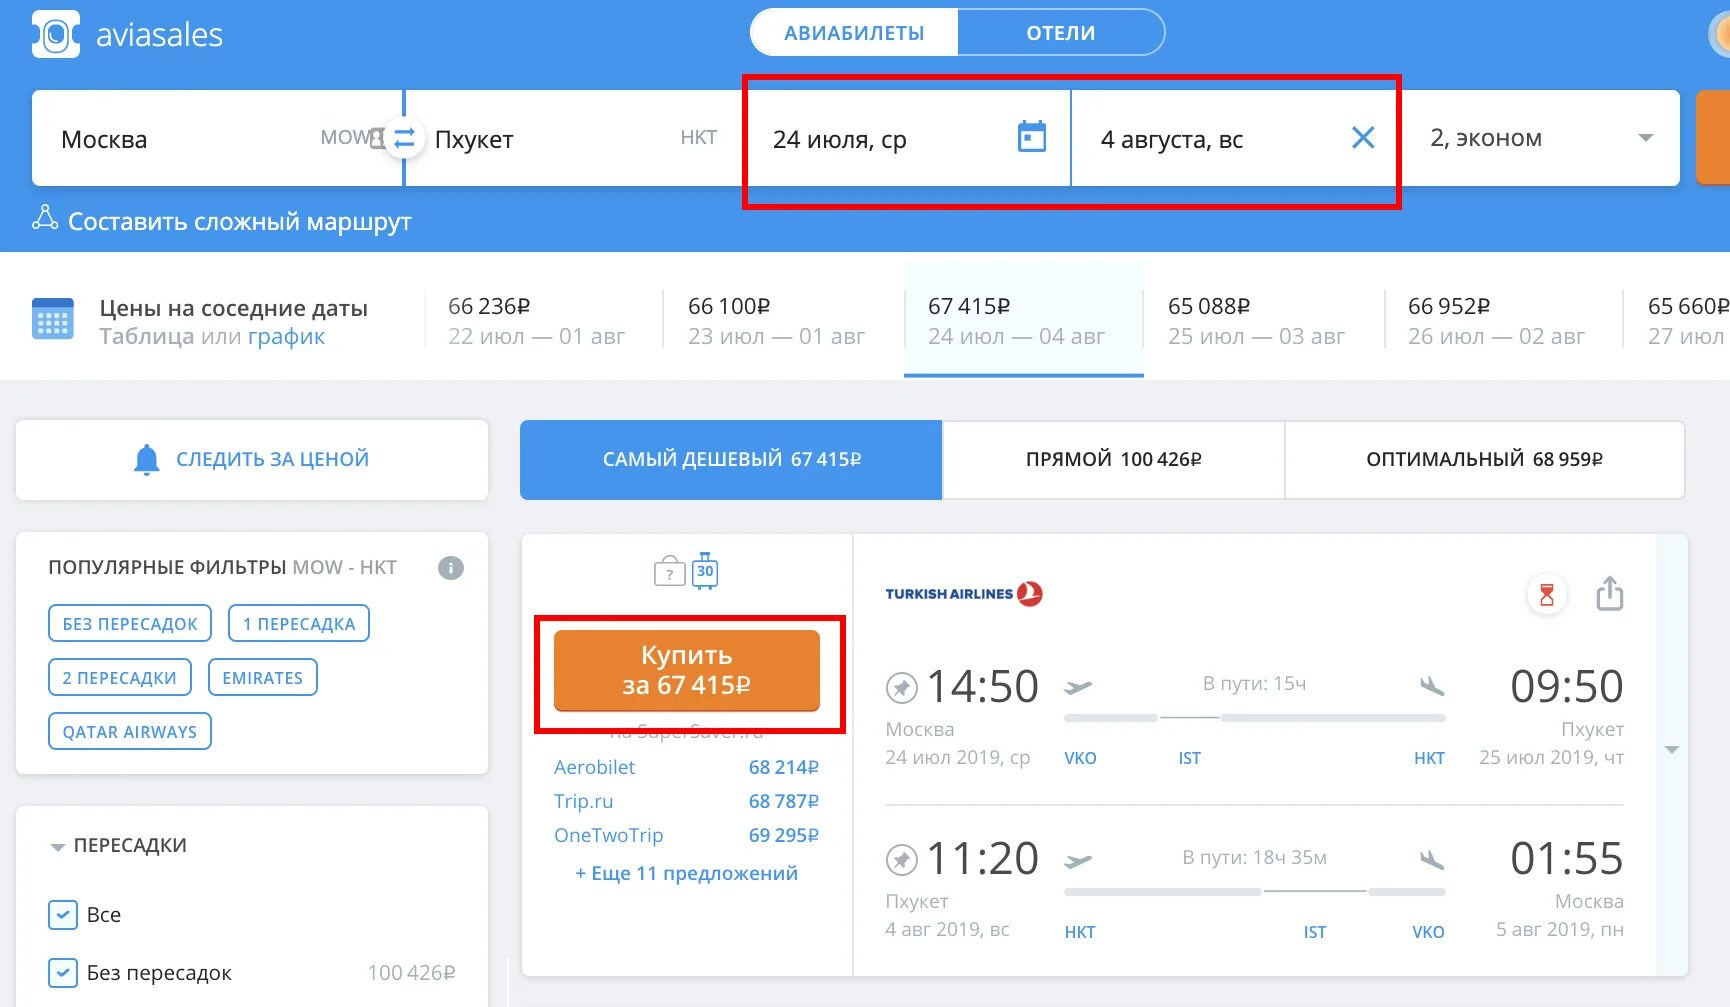The width and height of the screenshot is (1730, 1007).
Task: Click the aviasales logo icon
Action: tap(56, 35)
